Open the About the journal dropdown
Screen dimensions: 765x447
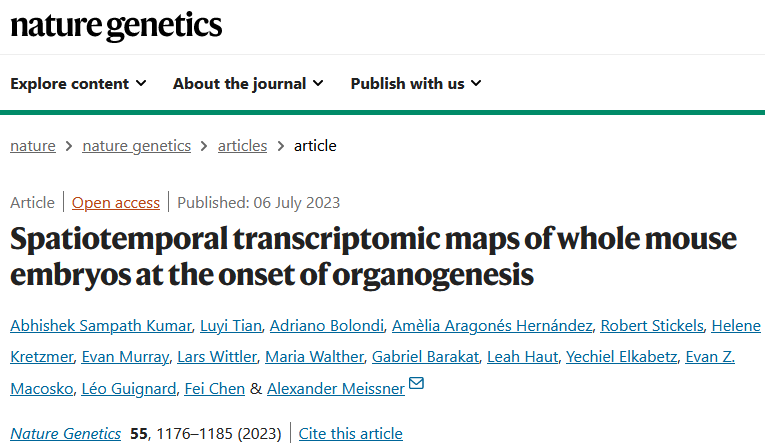click(x=248, y=84)
